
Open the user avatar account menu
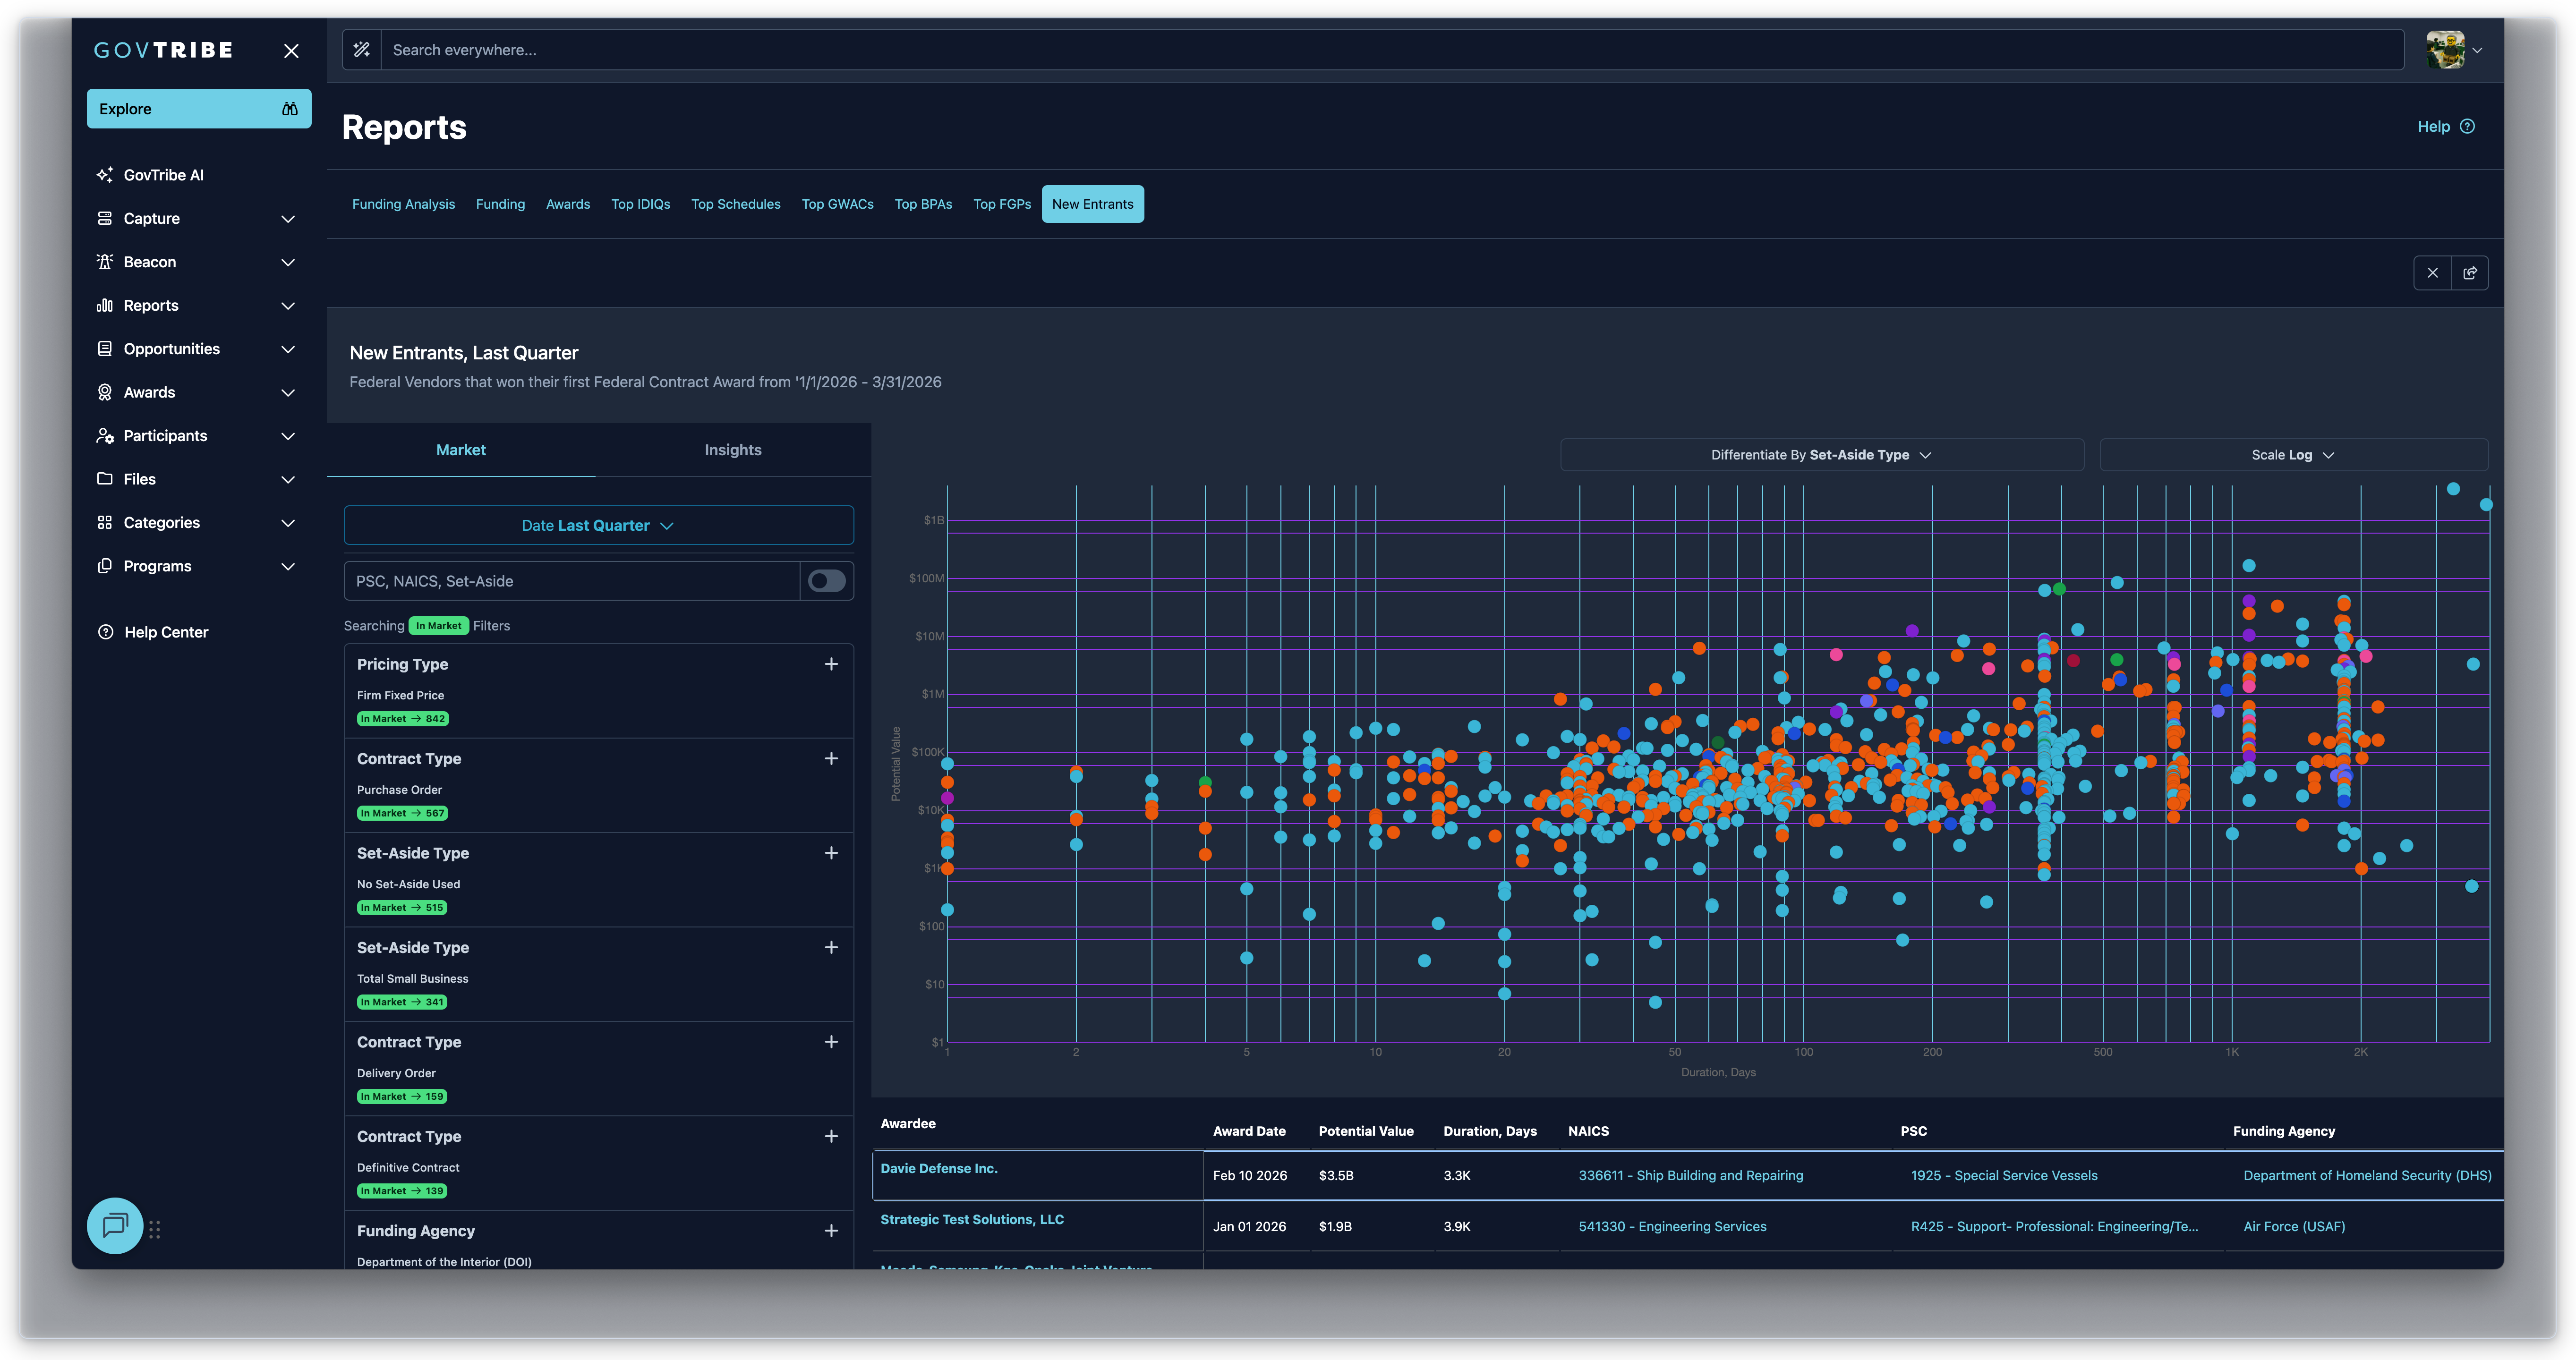point(2454,50)
